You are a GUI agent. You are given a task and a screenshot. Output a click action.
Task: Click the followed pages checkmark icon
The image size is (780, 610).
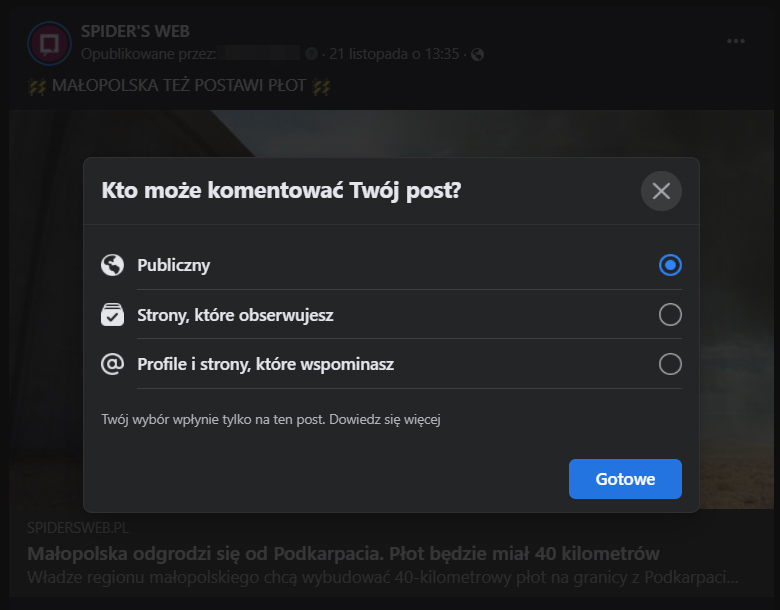point(112,314)
